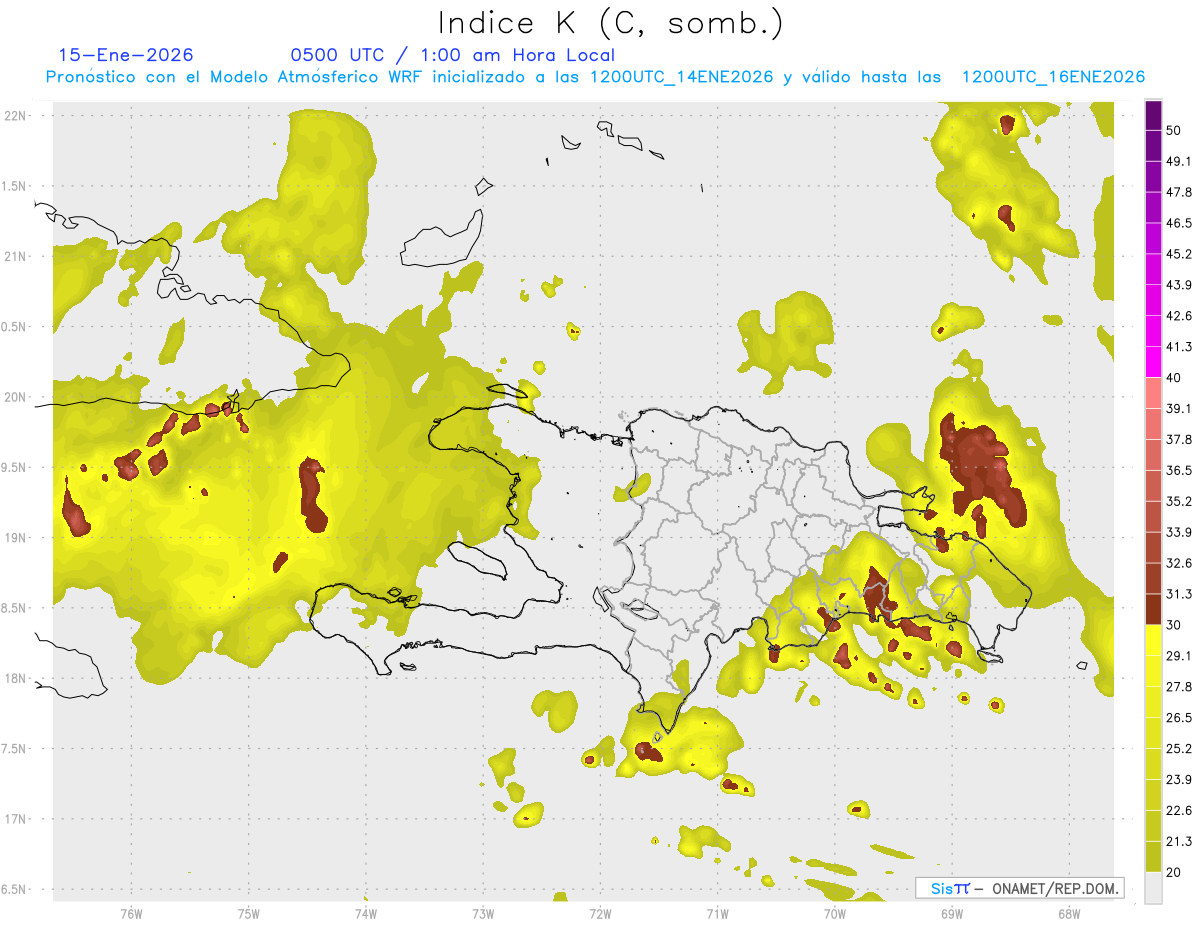1200x927 pixels.
Task: Click the colorbar value label "41.3"
Action: coord(1179,347)
